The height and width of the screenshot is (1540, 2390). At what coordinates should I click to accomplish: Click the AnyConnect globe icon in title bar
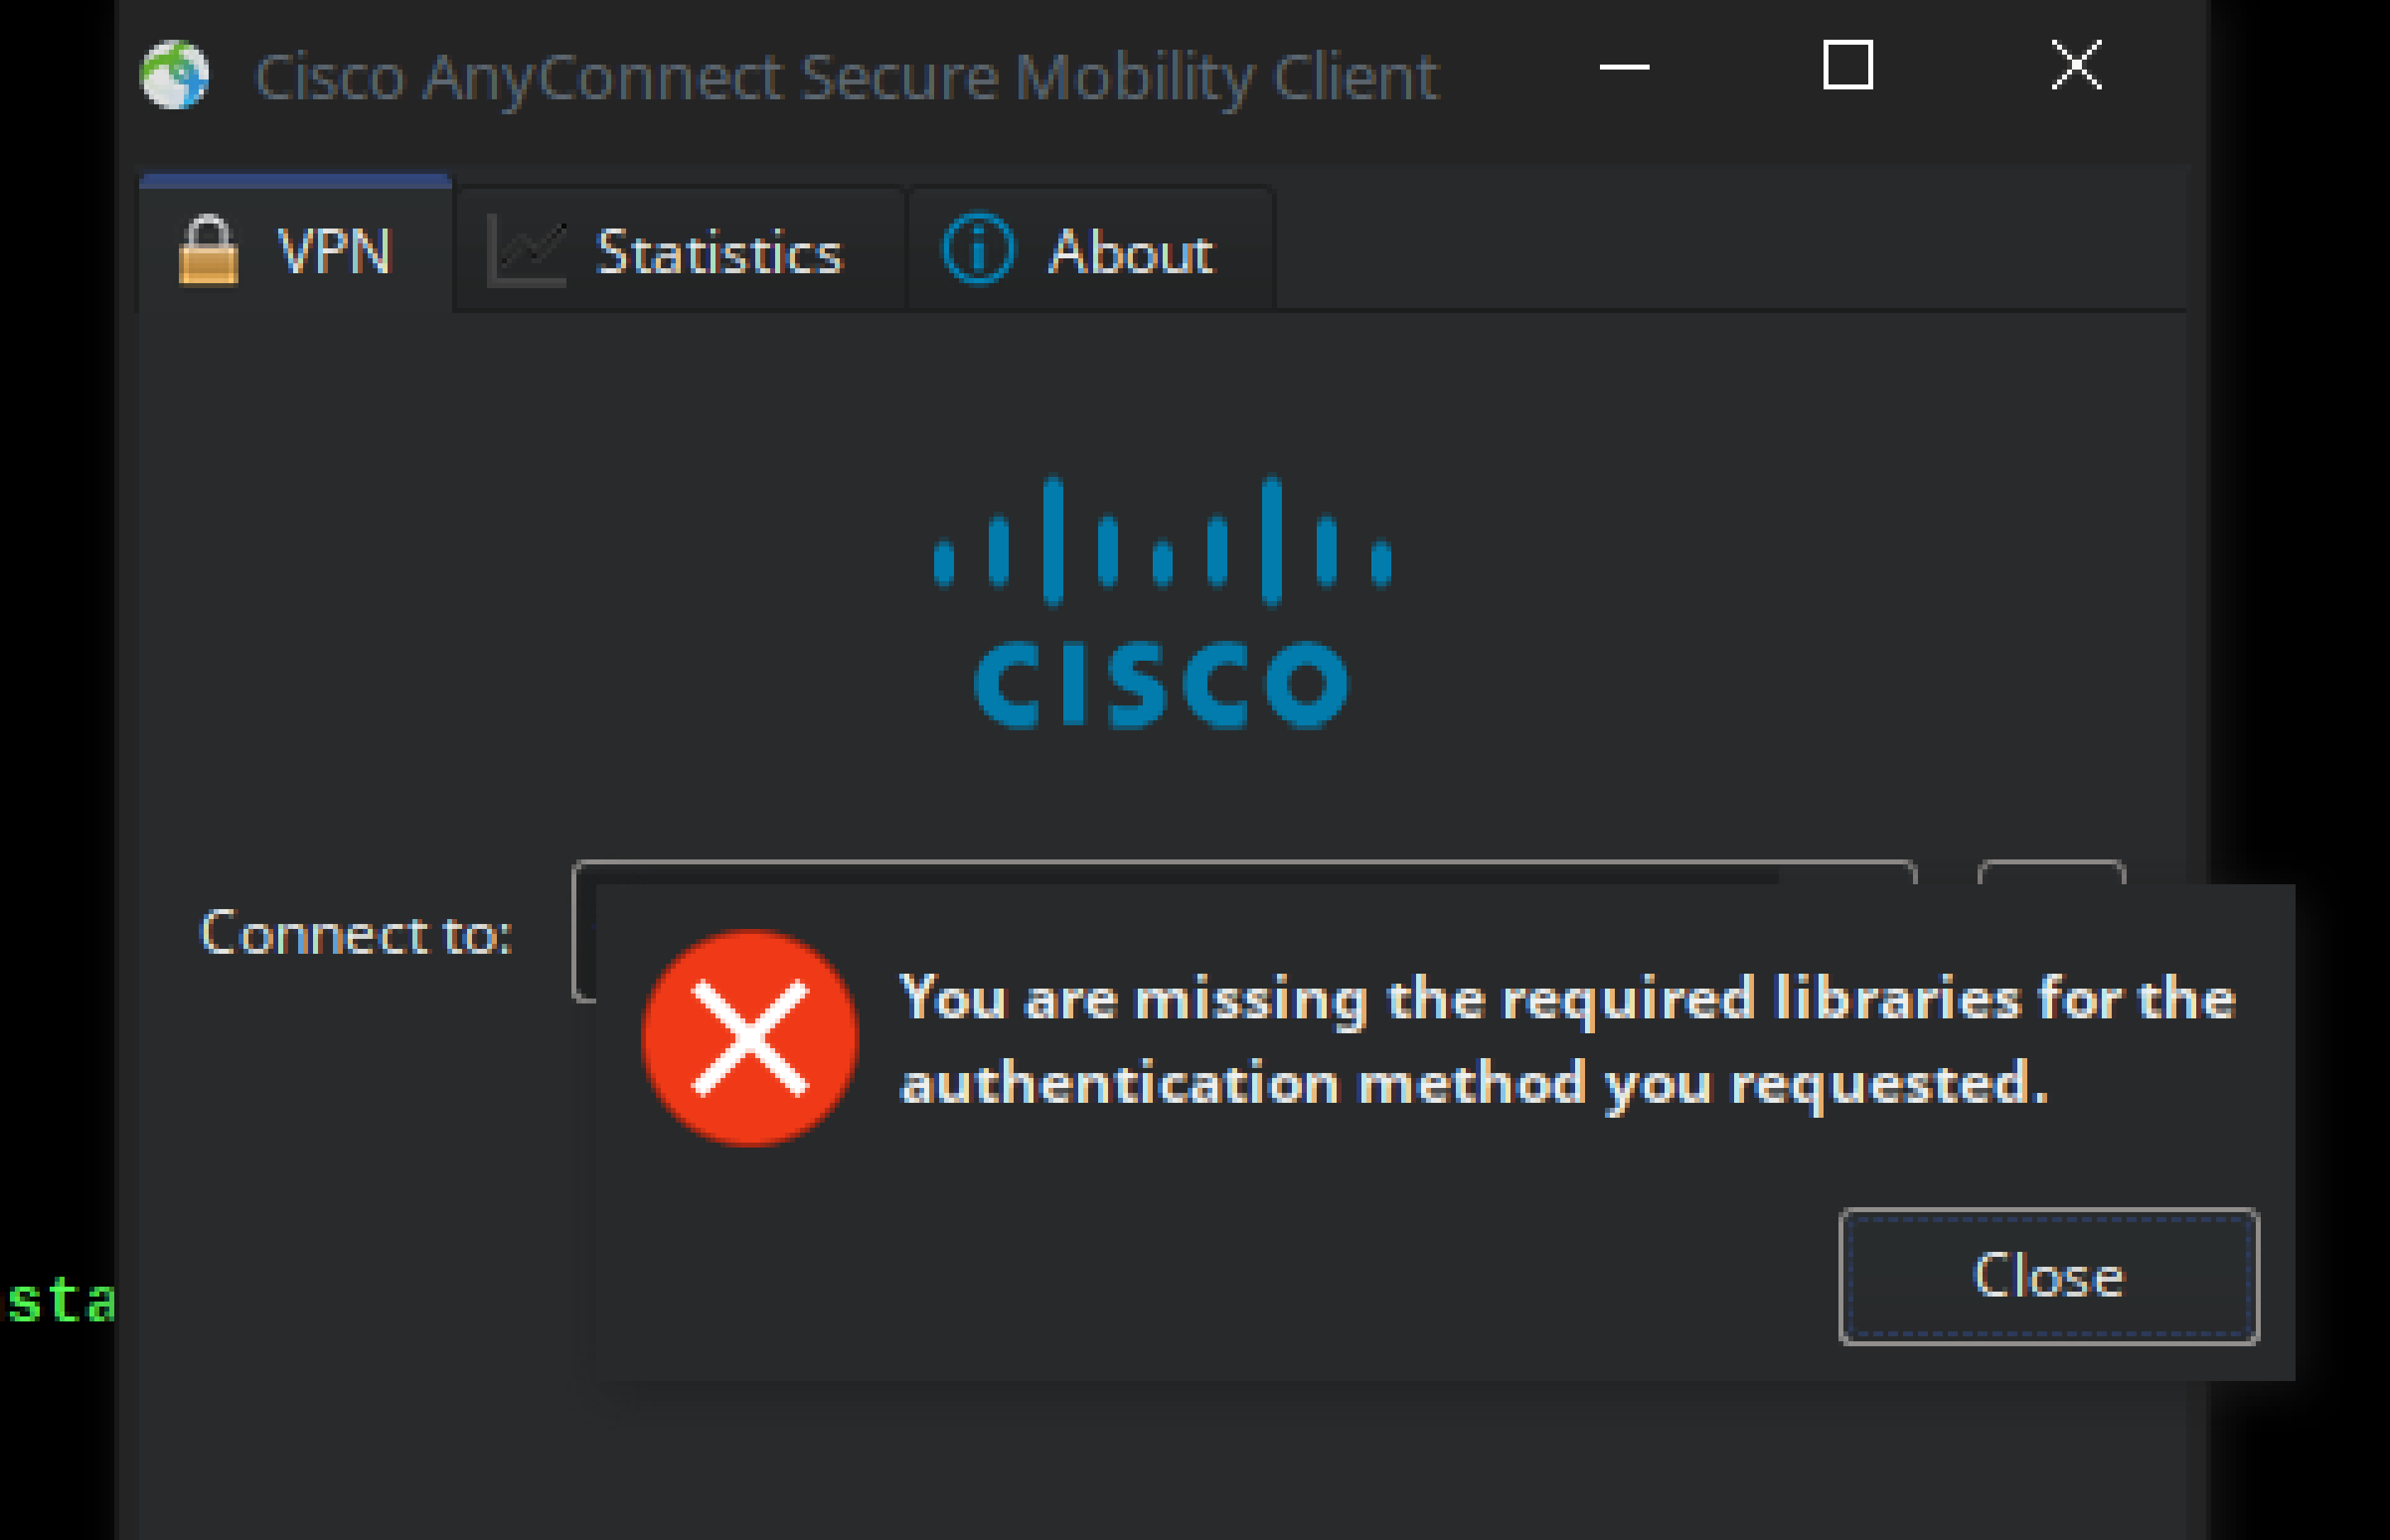click(x=175, y=75)
